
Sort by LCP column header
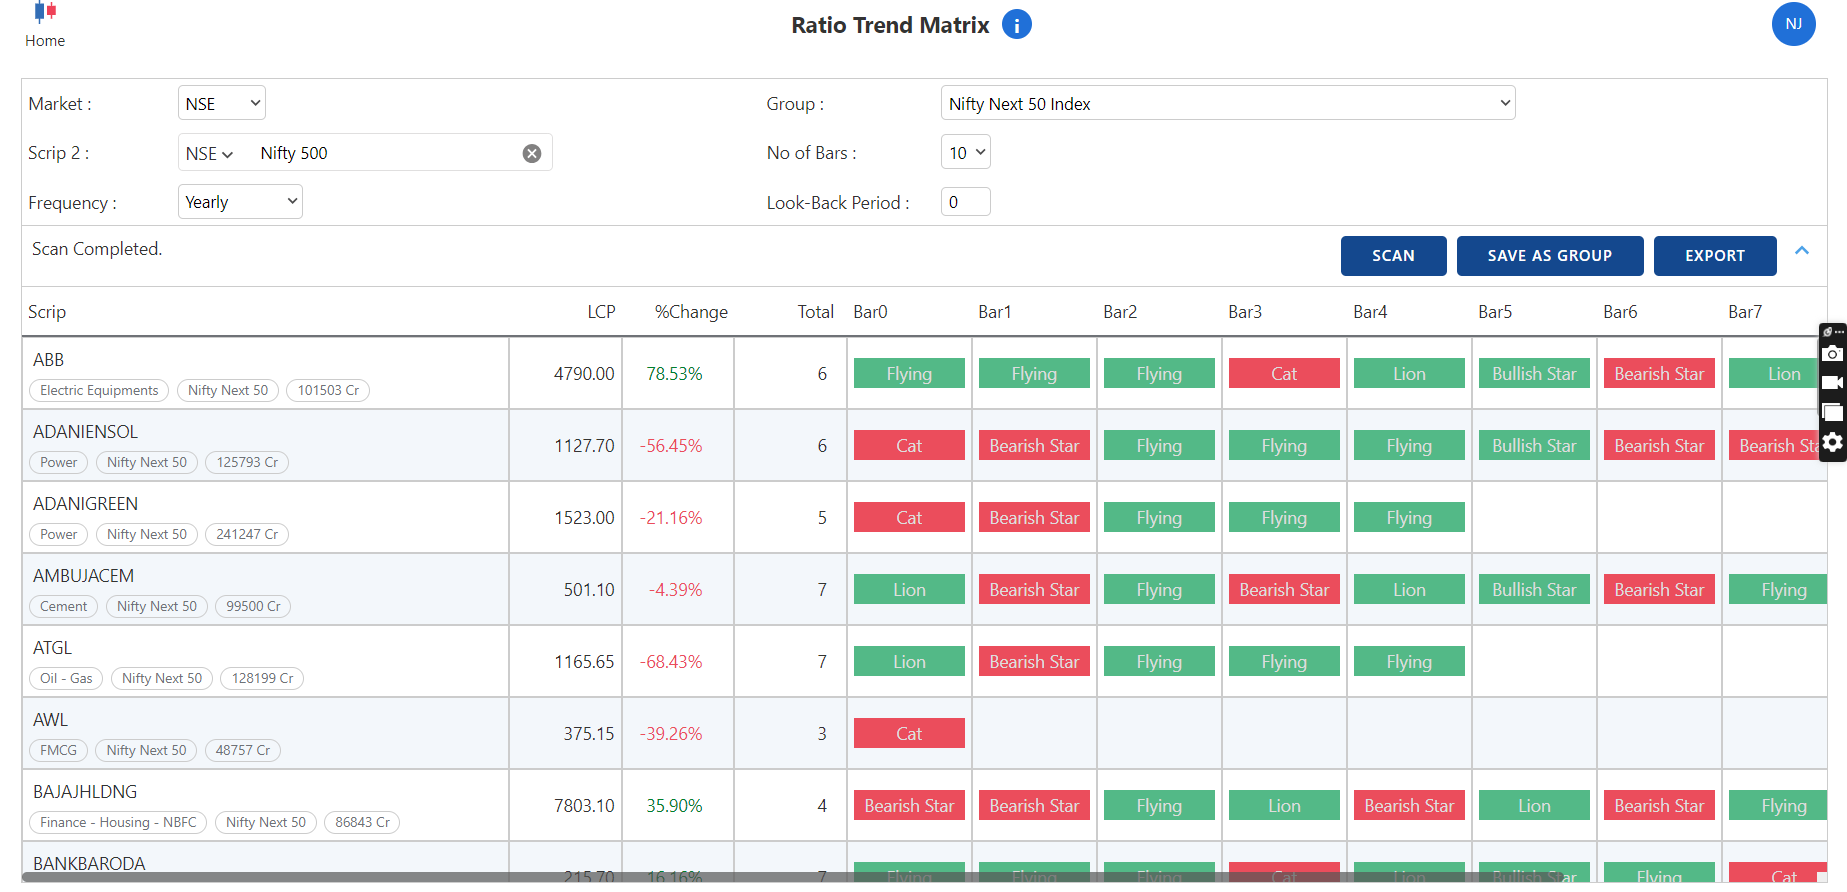click(x=601, y=312)
